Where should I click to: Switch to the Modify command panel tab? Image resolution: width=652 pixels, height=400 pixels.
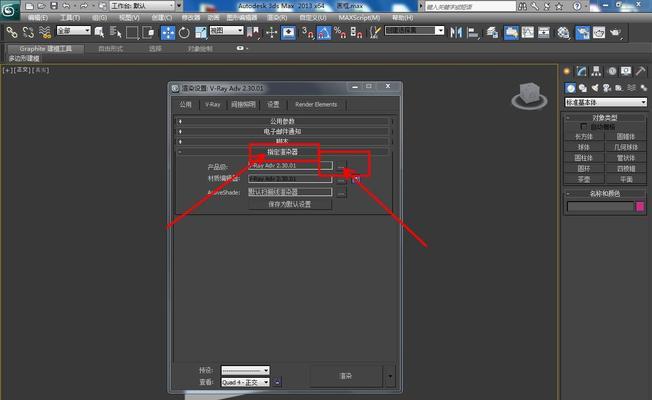581,72
